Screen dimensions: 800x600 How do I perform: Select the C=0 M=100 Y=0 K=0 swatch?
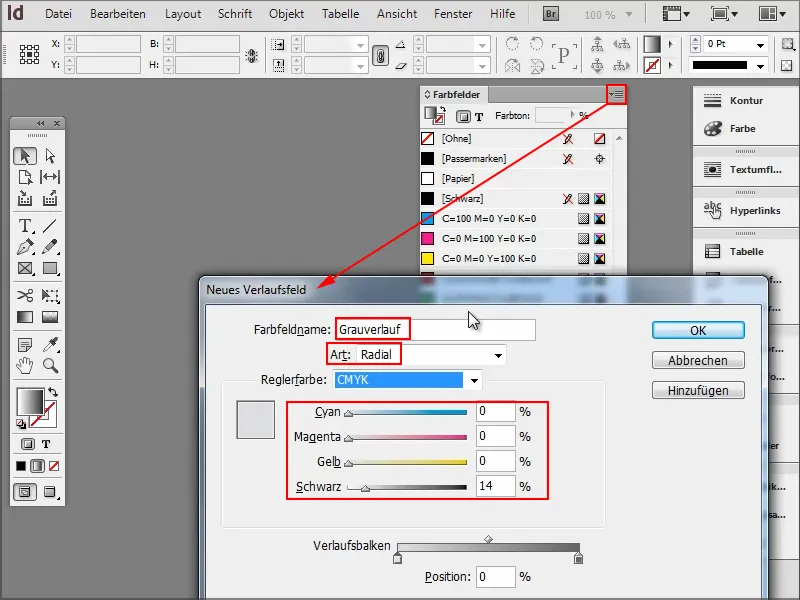pyautogui.click(x=515, y=238)
